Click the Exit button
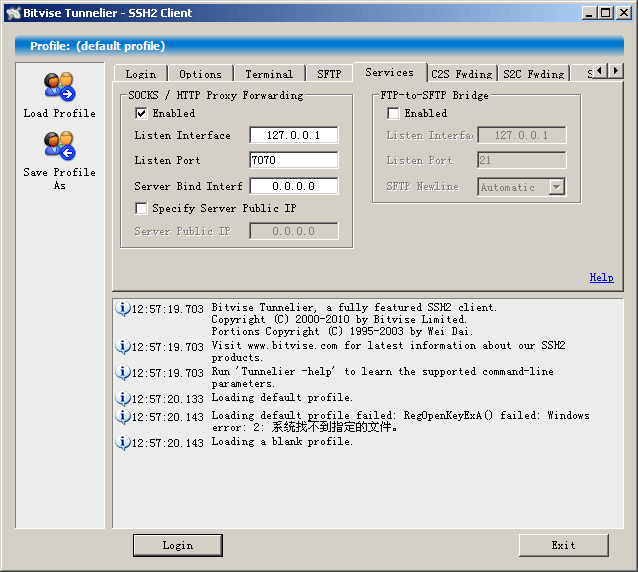 point(564,545)
